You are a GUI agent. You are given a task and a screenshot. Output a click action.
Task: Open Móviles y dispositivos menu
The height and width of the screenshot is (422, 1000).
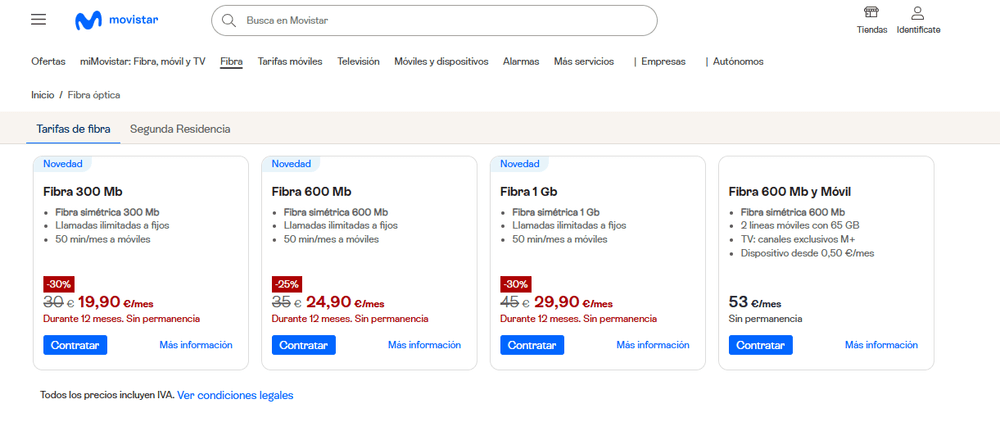(441, 62)
